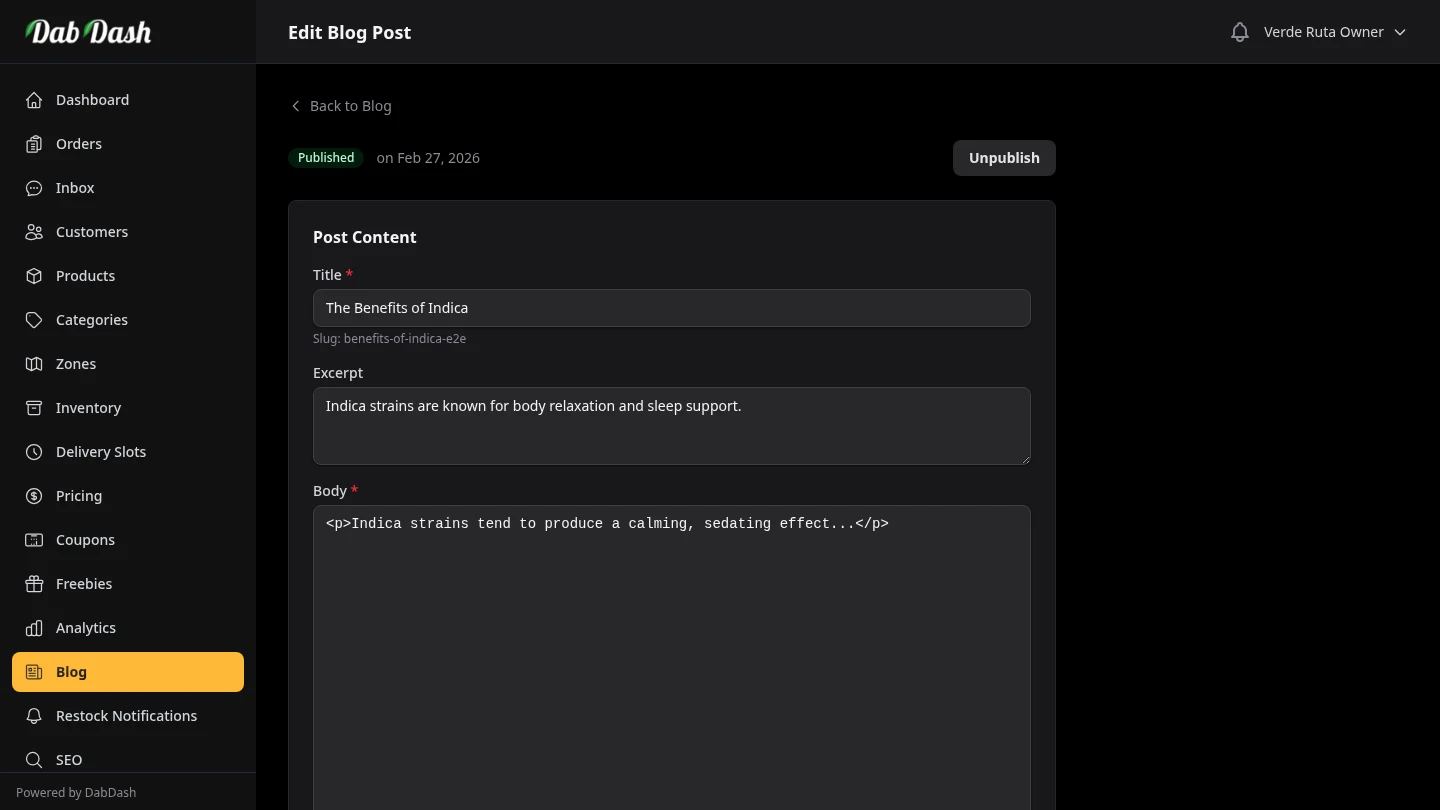Image resolution: width=1440 pixels, height=810 pixels.
Task: Open the SEO section
Action: [x=68, y=759]
